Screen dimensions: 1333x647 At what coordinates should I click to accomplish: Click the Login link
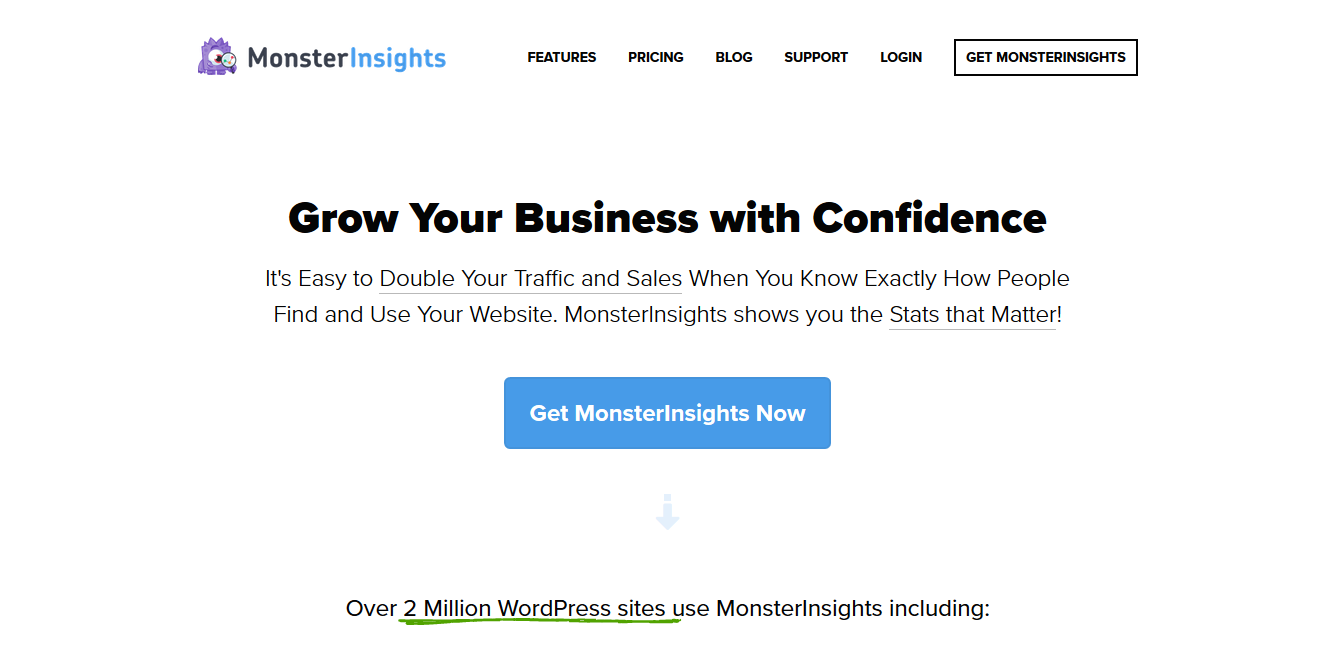901,57
